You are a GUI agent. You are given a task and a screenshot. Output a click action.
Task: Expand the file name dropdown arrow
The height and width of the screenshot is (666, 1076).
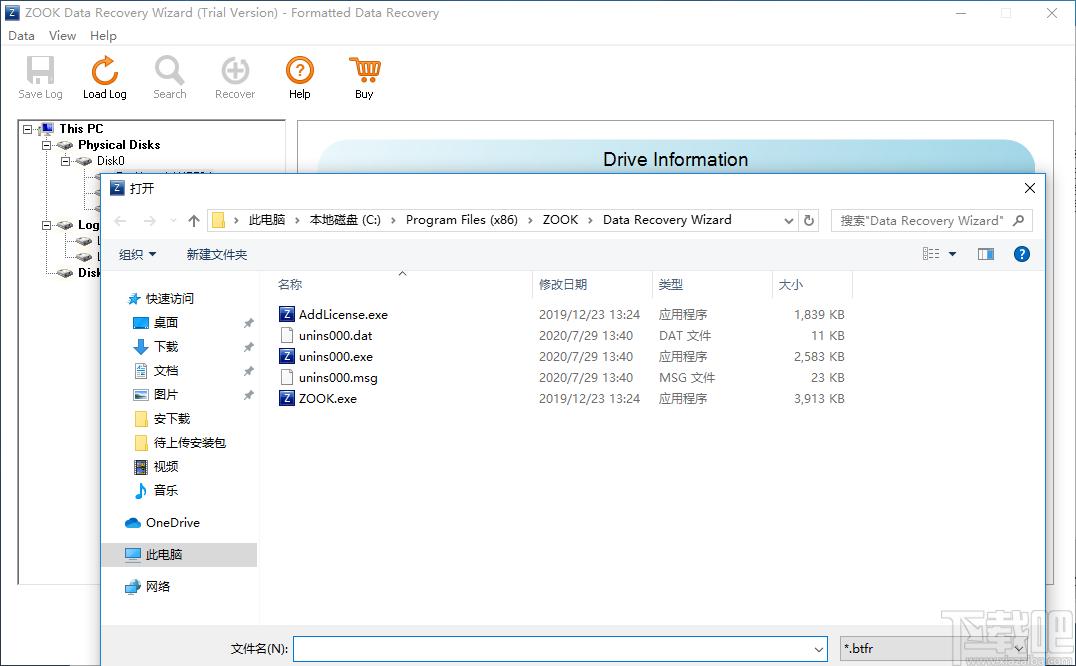[819, 649]
